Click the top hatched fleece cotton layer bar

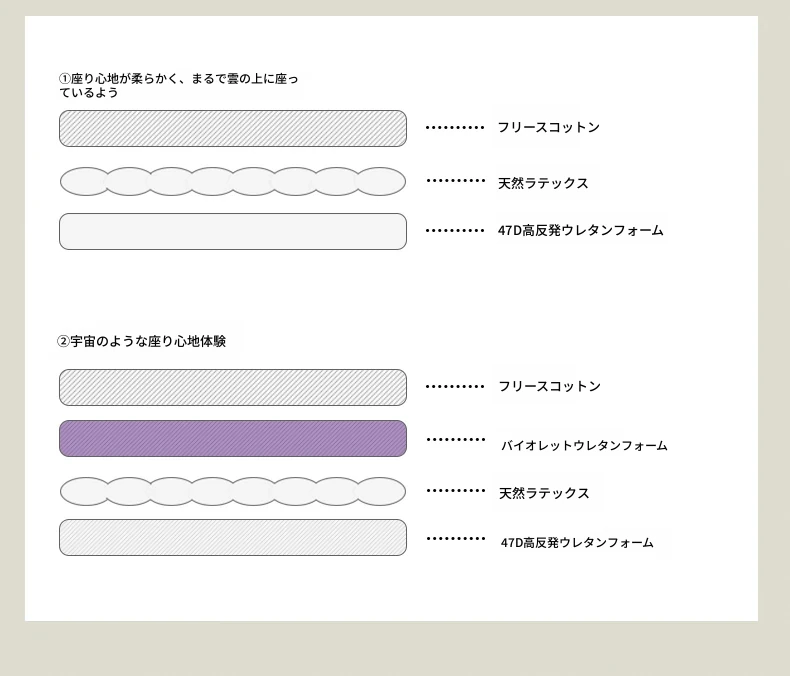pos(233,128)
